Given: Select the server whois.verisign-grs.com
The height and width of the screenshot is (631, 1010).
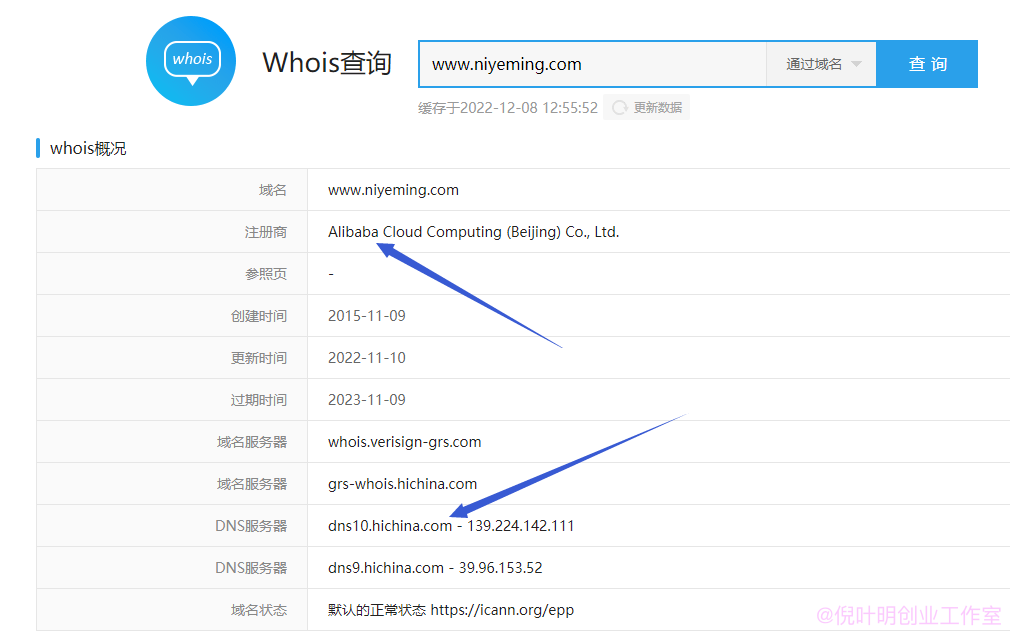Looking at the screenshot, I should tap(405, 442).
